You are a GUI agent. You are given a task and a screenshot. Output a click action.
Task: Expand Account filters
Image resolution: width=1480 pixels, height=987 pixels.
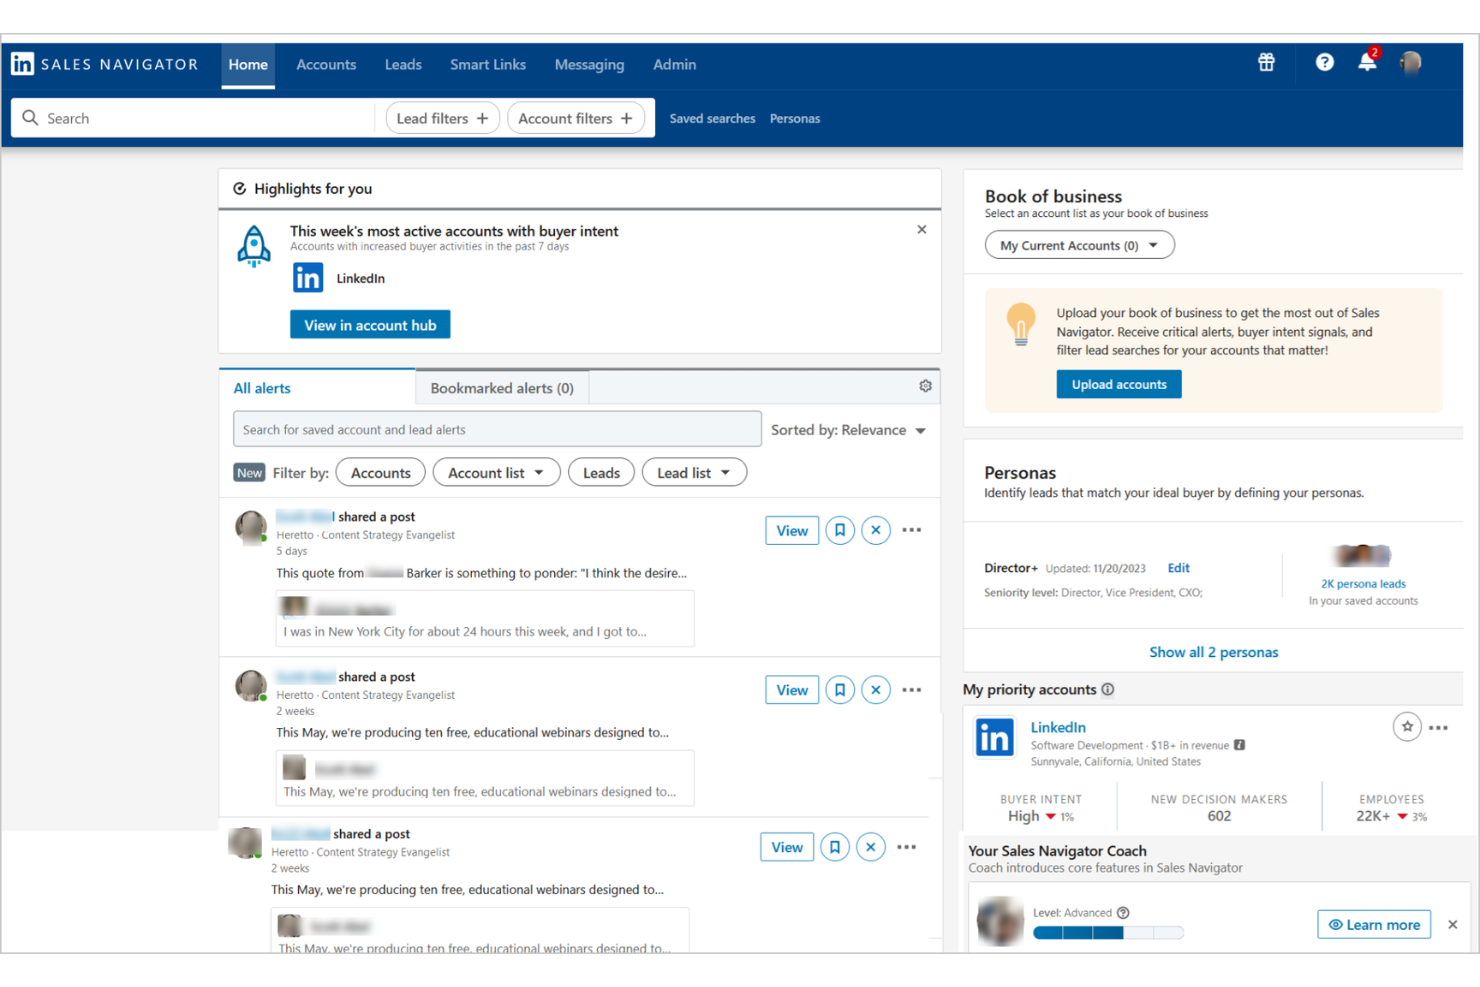(x=576, y=118)
